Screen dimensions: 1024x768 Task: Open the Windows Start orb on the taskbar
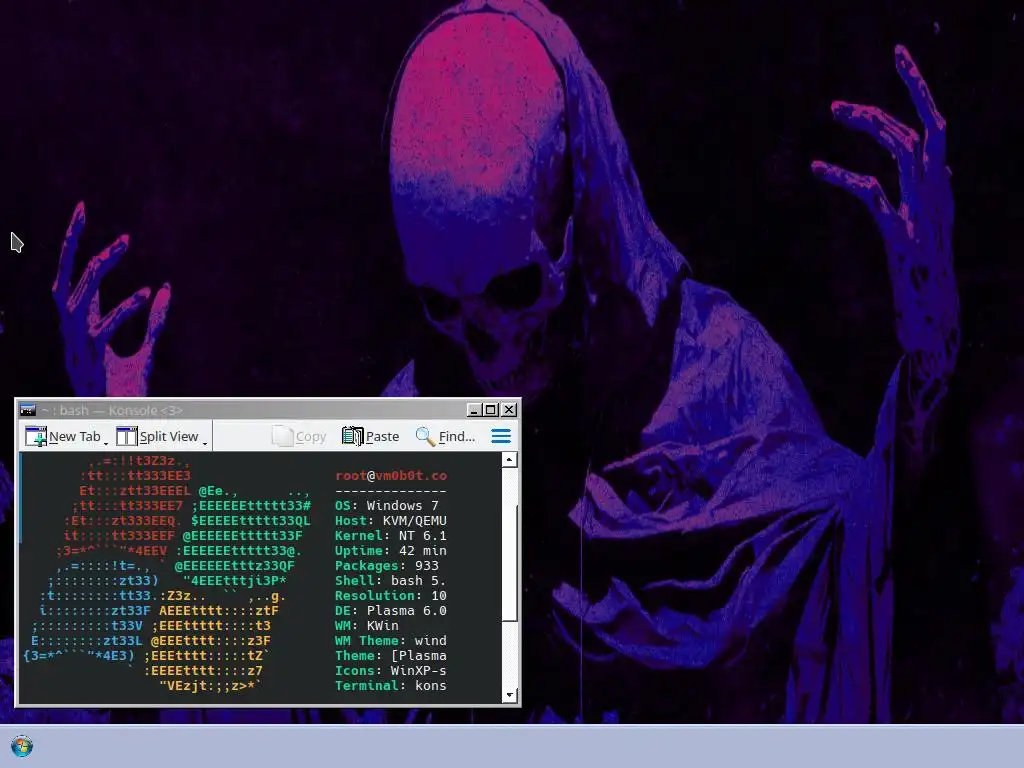click(x=22, y=746)
